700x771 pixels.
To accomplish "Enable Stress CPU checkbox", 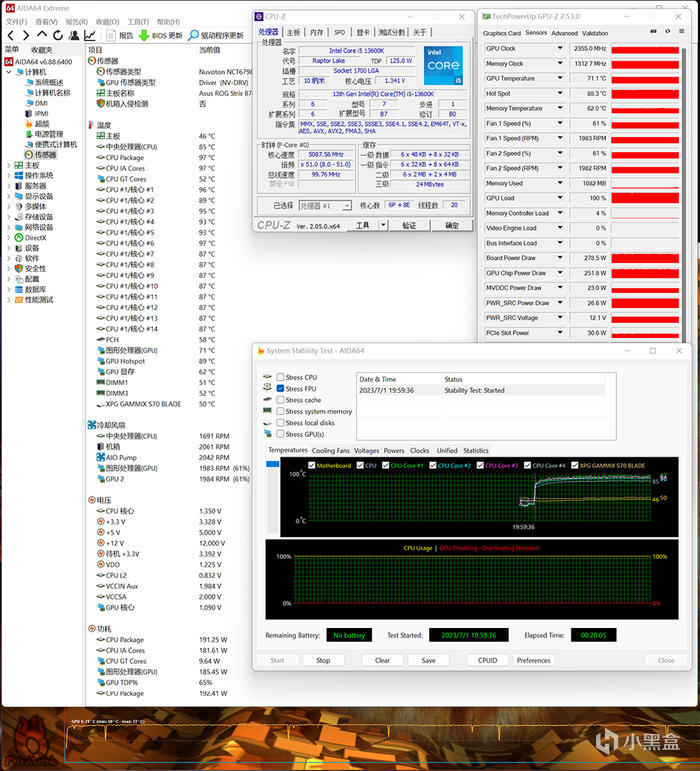I will 280,377.
